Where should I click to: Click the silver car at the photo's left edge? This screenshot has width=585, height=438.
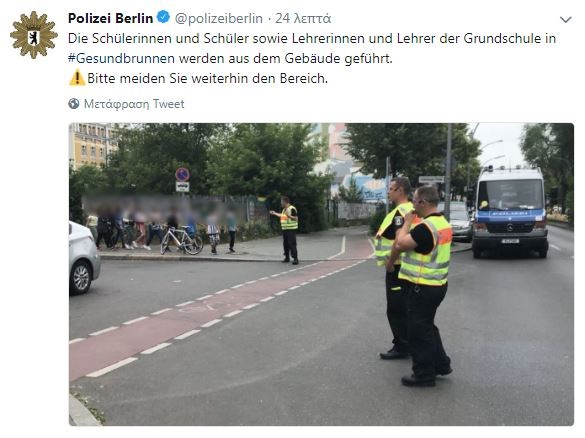(84, 257)
